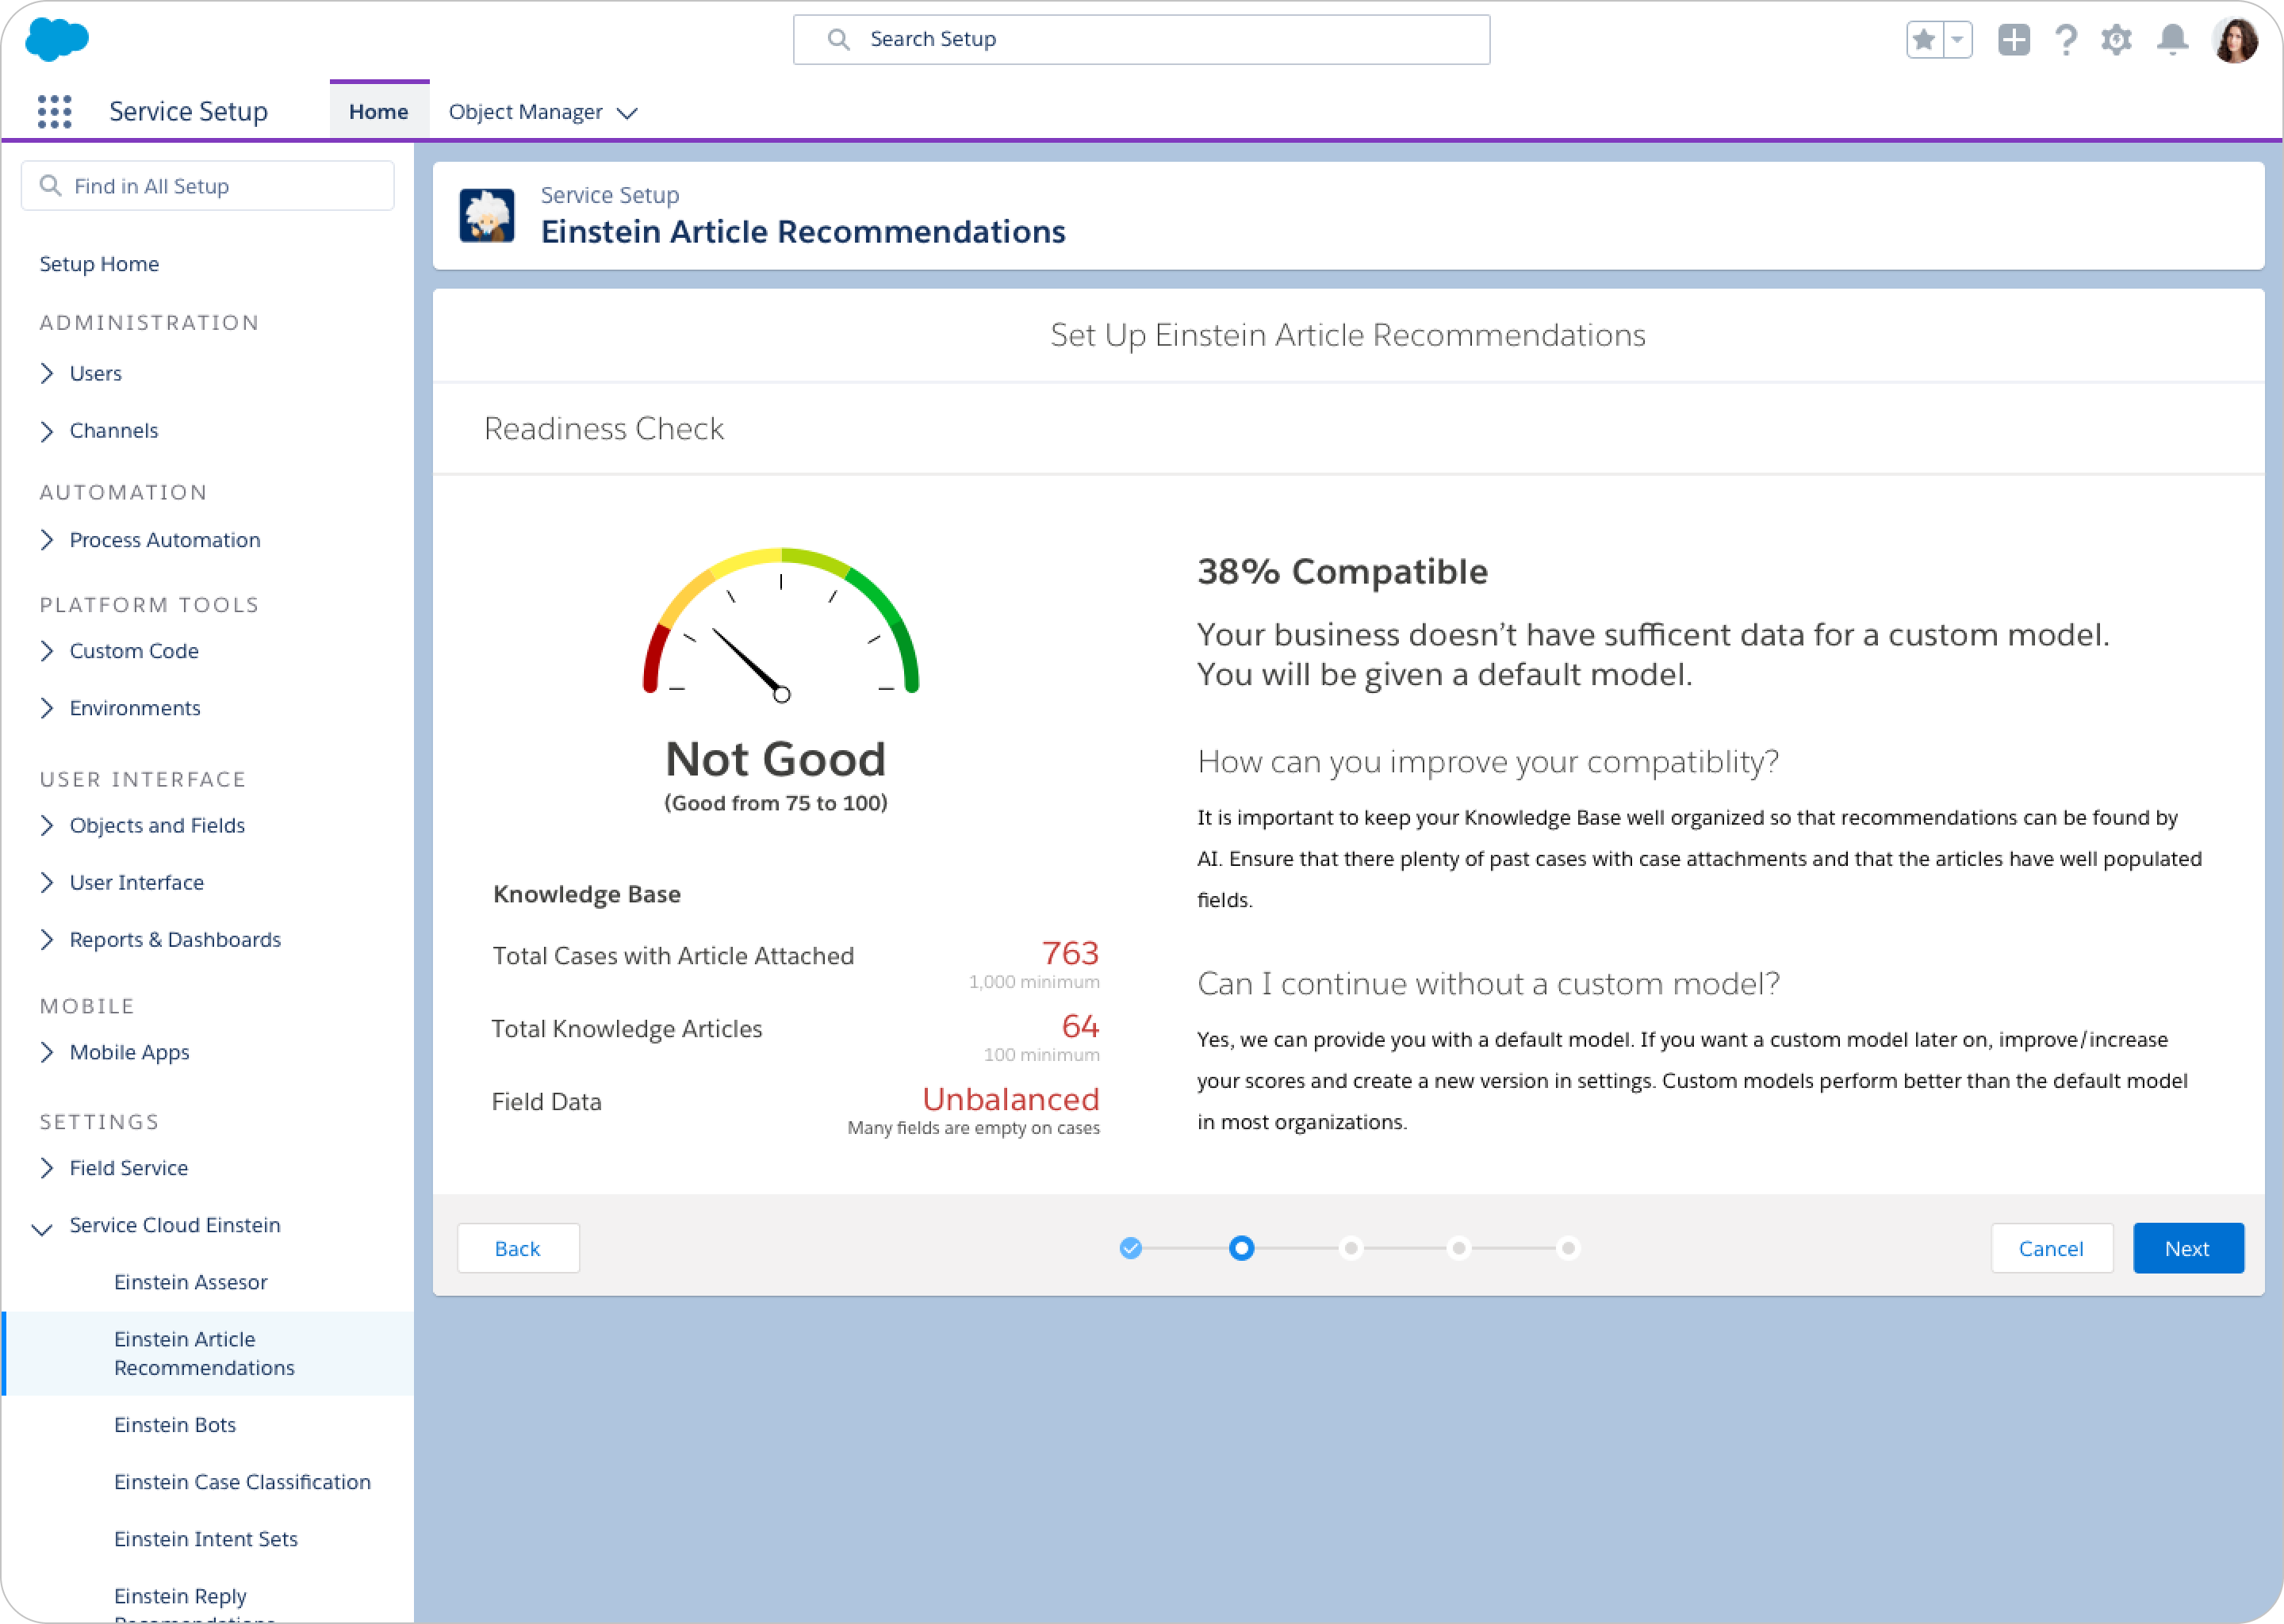Open the setup gear icon
The height and width of the screenshot is (1624, 2284).
[x=2116, y=40]
